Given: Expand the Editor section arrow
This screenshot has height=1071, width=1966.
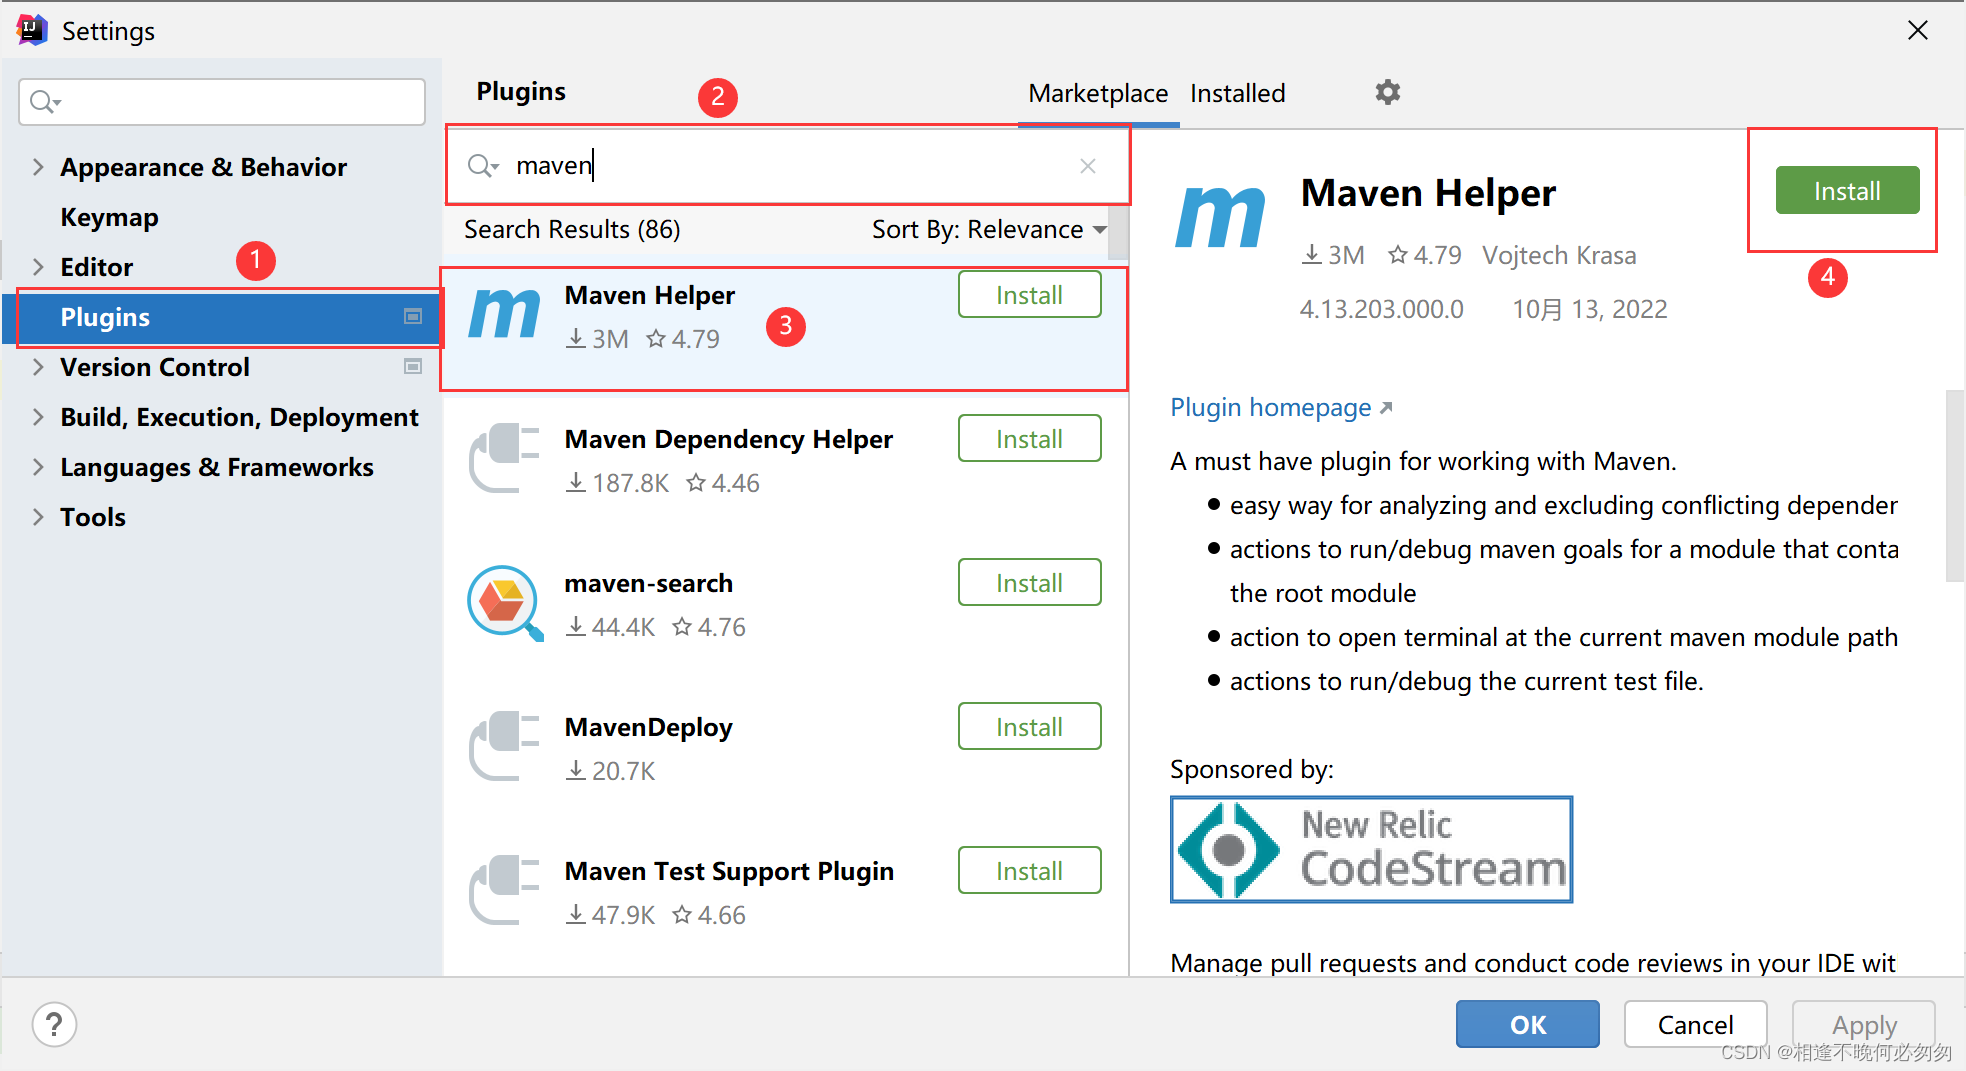Looking at the screenshot, I should [38, 267].
